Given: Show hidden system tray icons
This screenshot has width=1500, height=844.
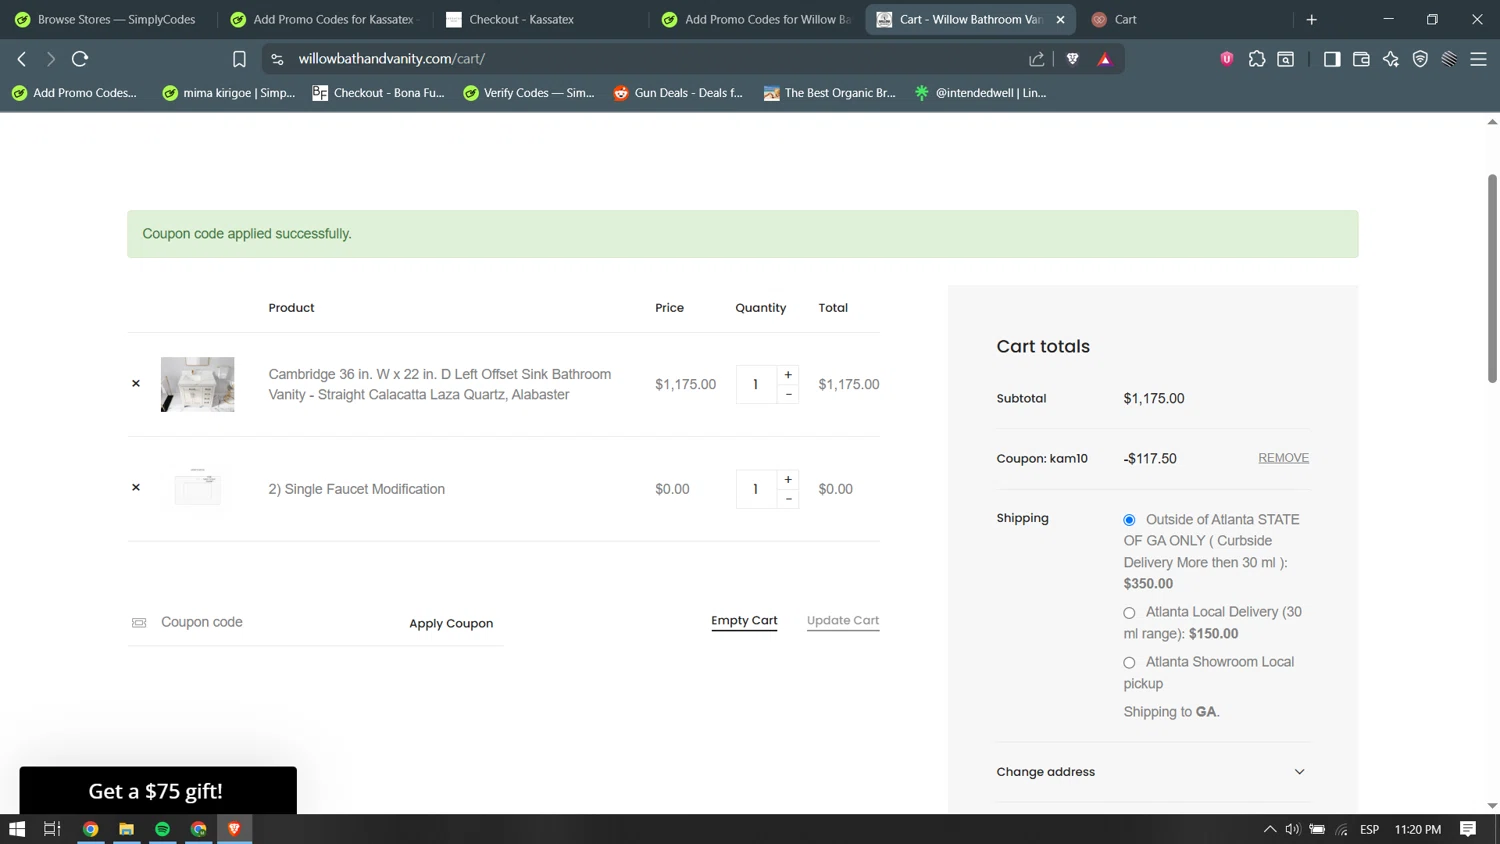Looking at the screenshot, I should coord(1270,829).
